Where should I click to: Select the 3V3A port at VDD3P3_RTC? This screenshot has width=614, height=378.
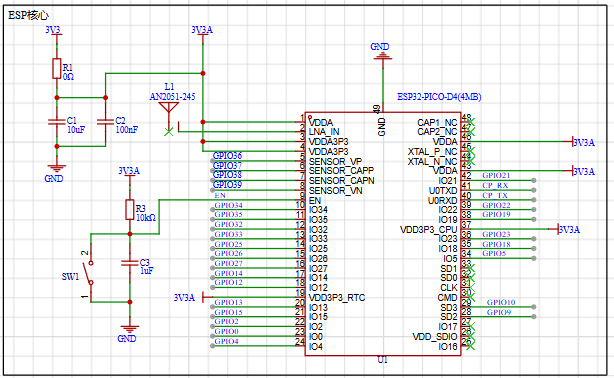184,298
